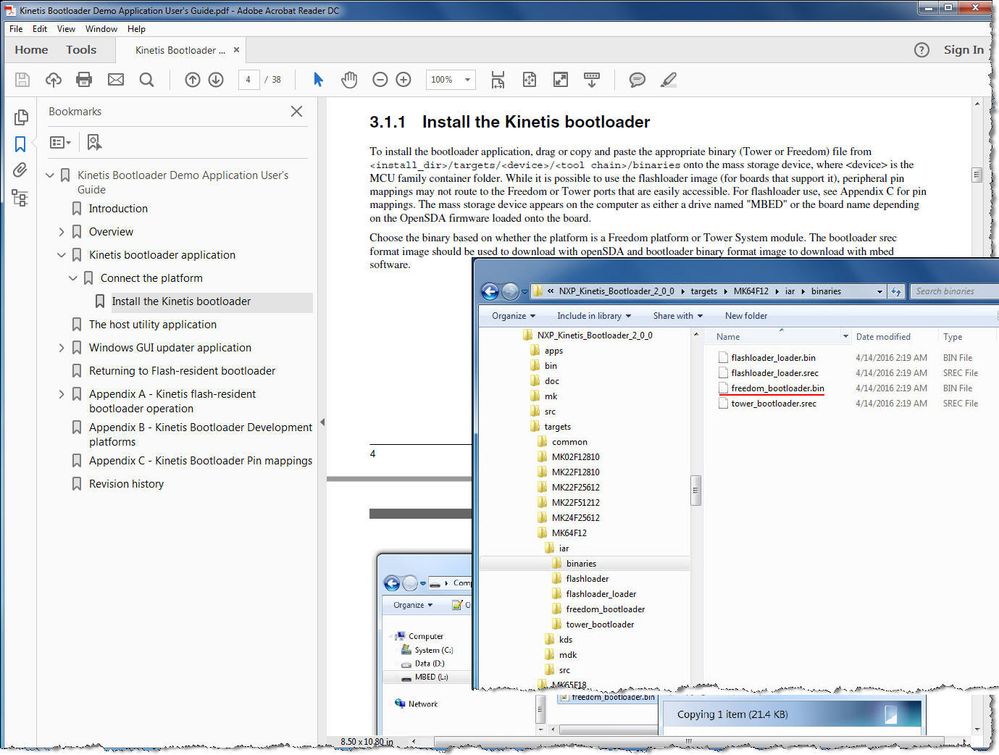Expand the Overview bookmark
The width and height of the screenshot is (999, 755).
pyautogui.click(x=62, y=232)
